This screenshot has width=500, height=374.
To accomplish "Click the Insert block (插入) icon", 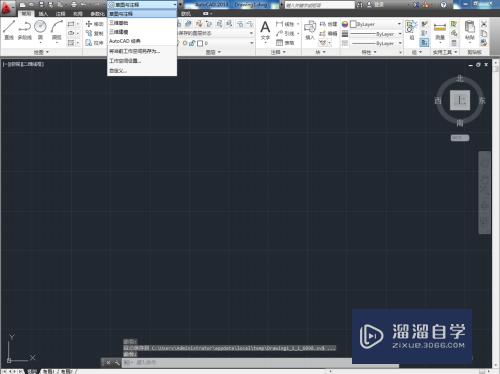I will tap(310, 30).
